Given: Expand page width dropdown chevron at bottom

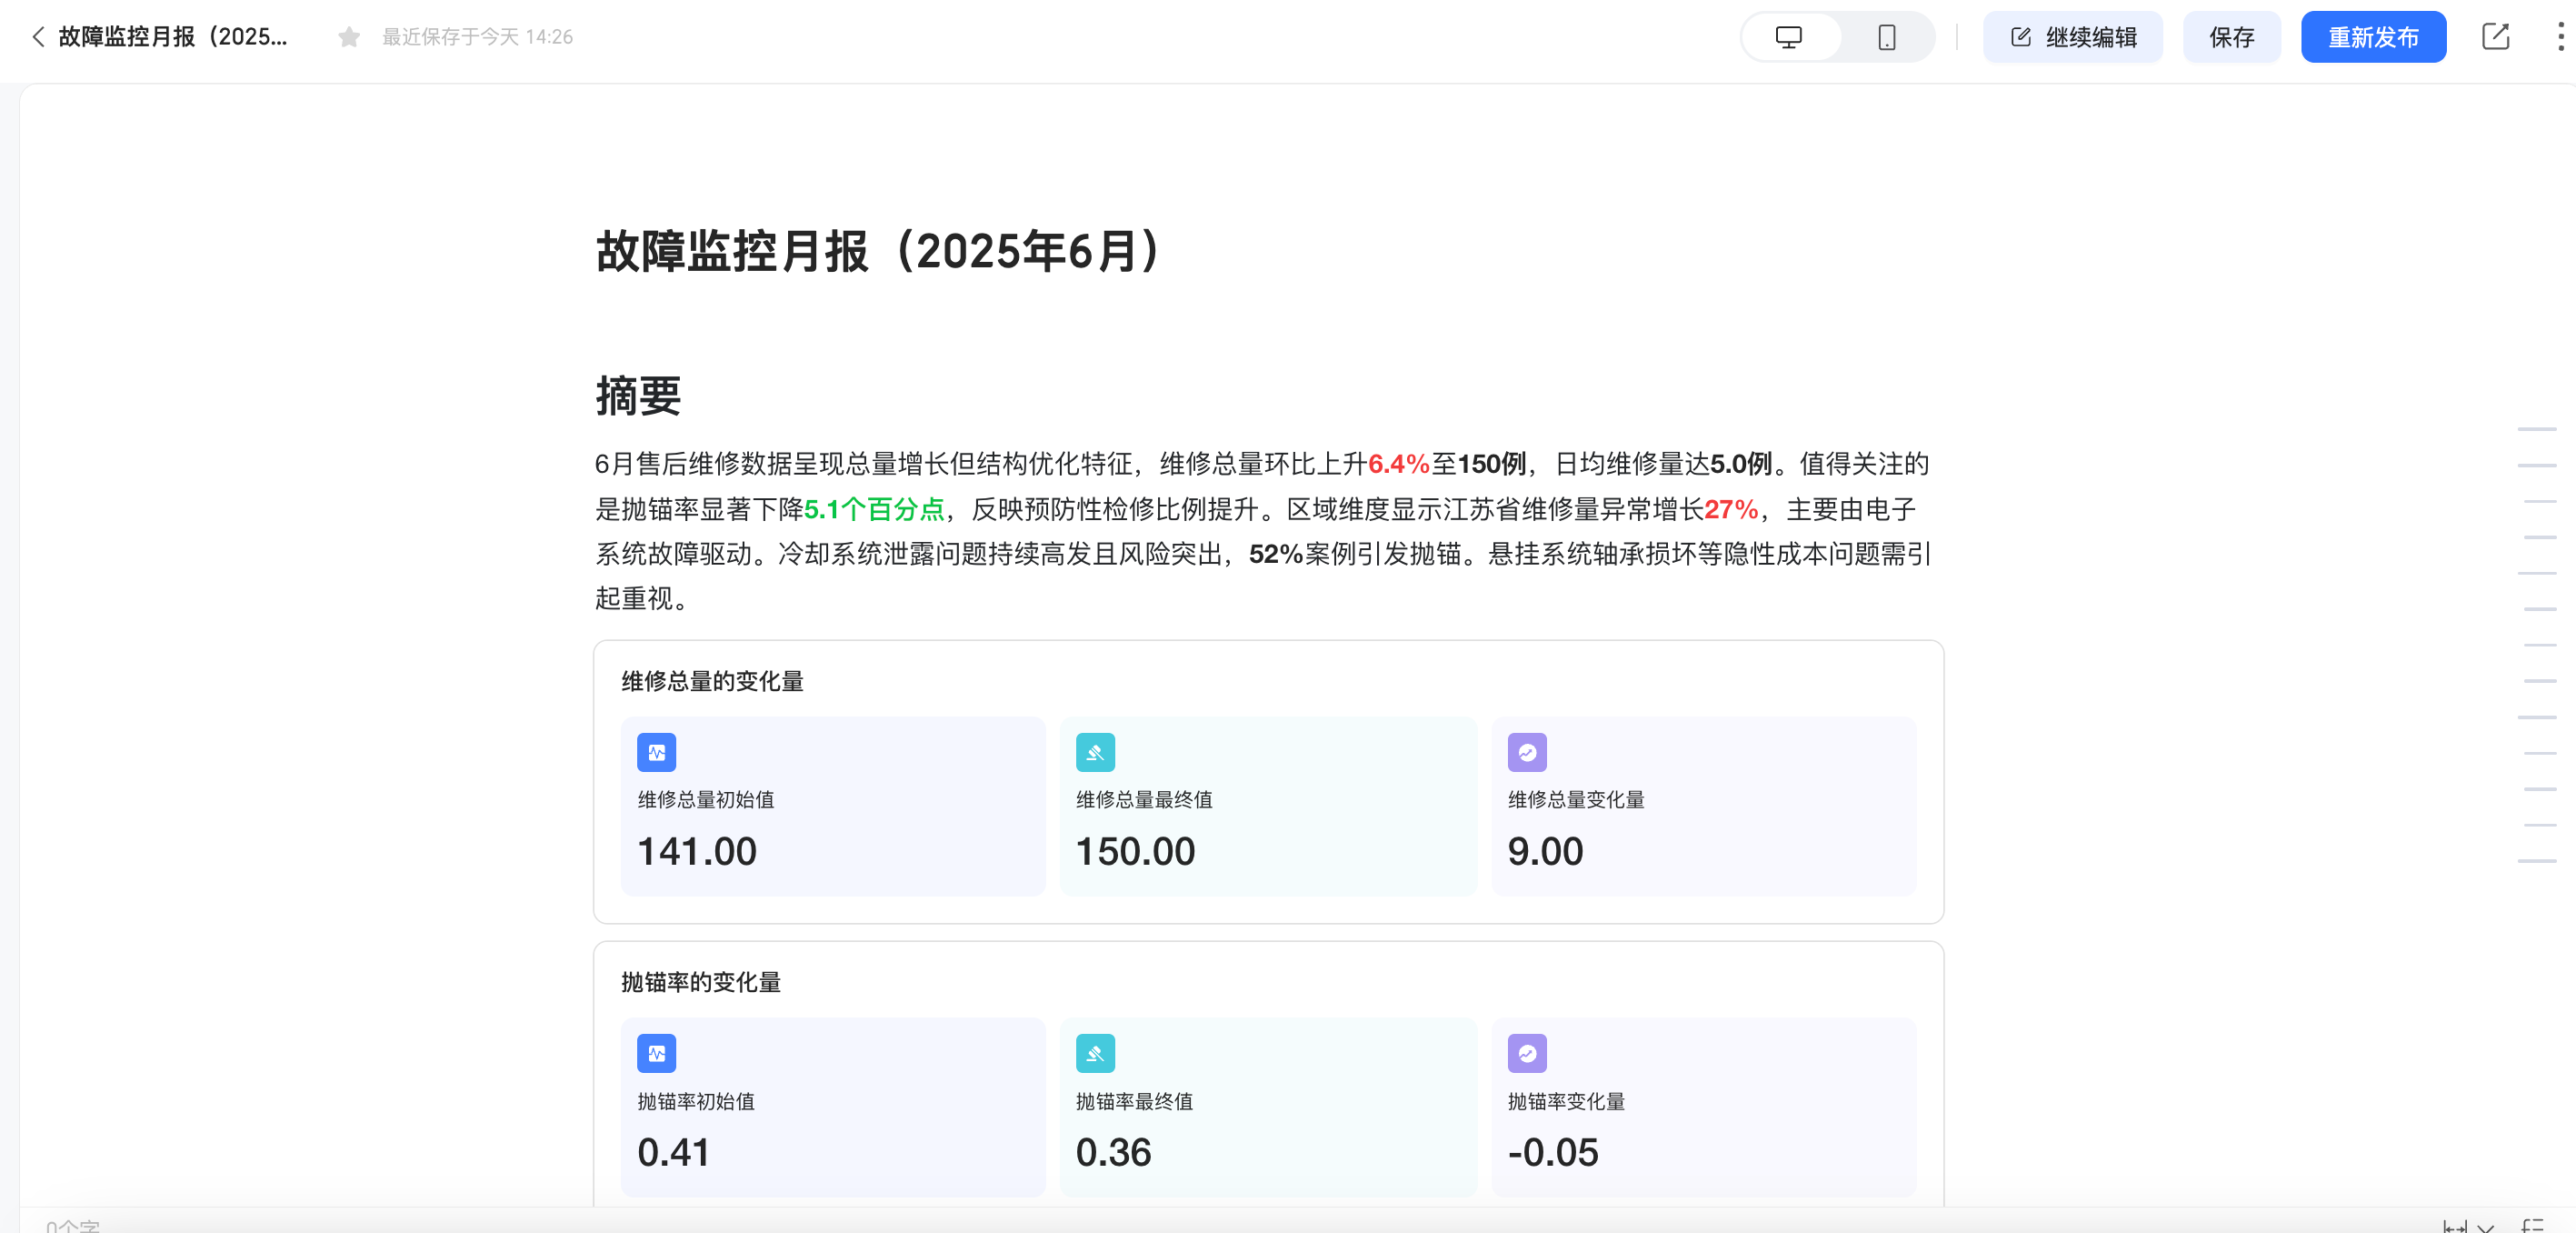Looking at the screenshot, I should tap(2486, 1227).
